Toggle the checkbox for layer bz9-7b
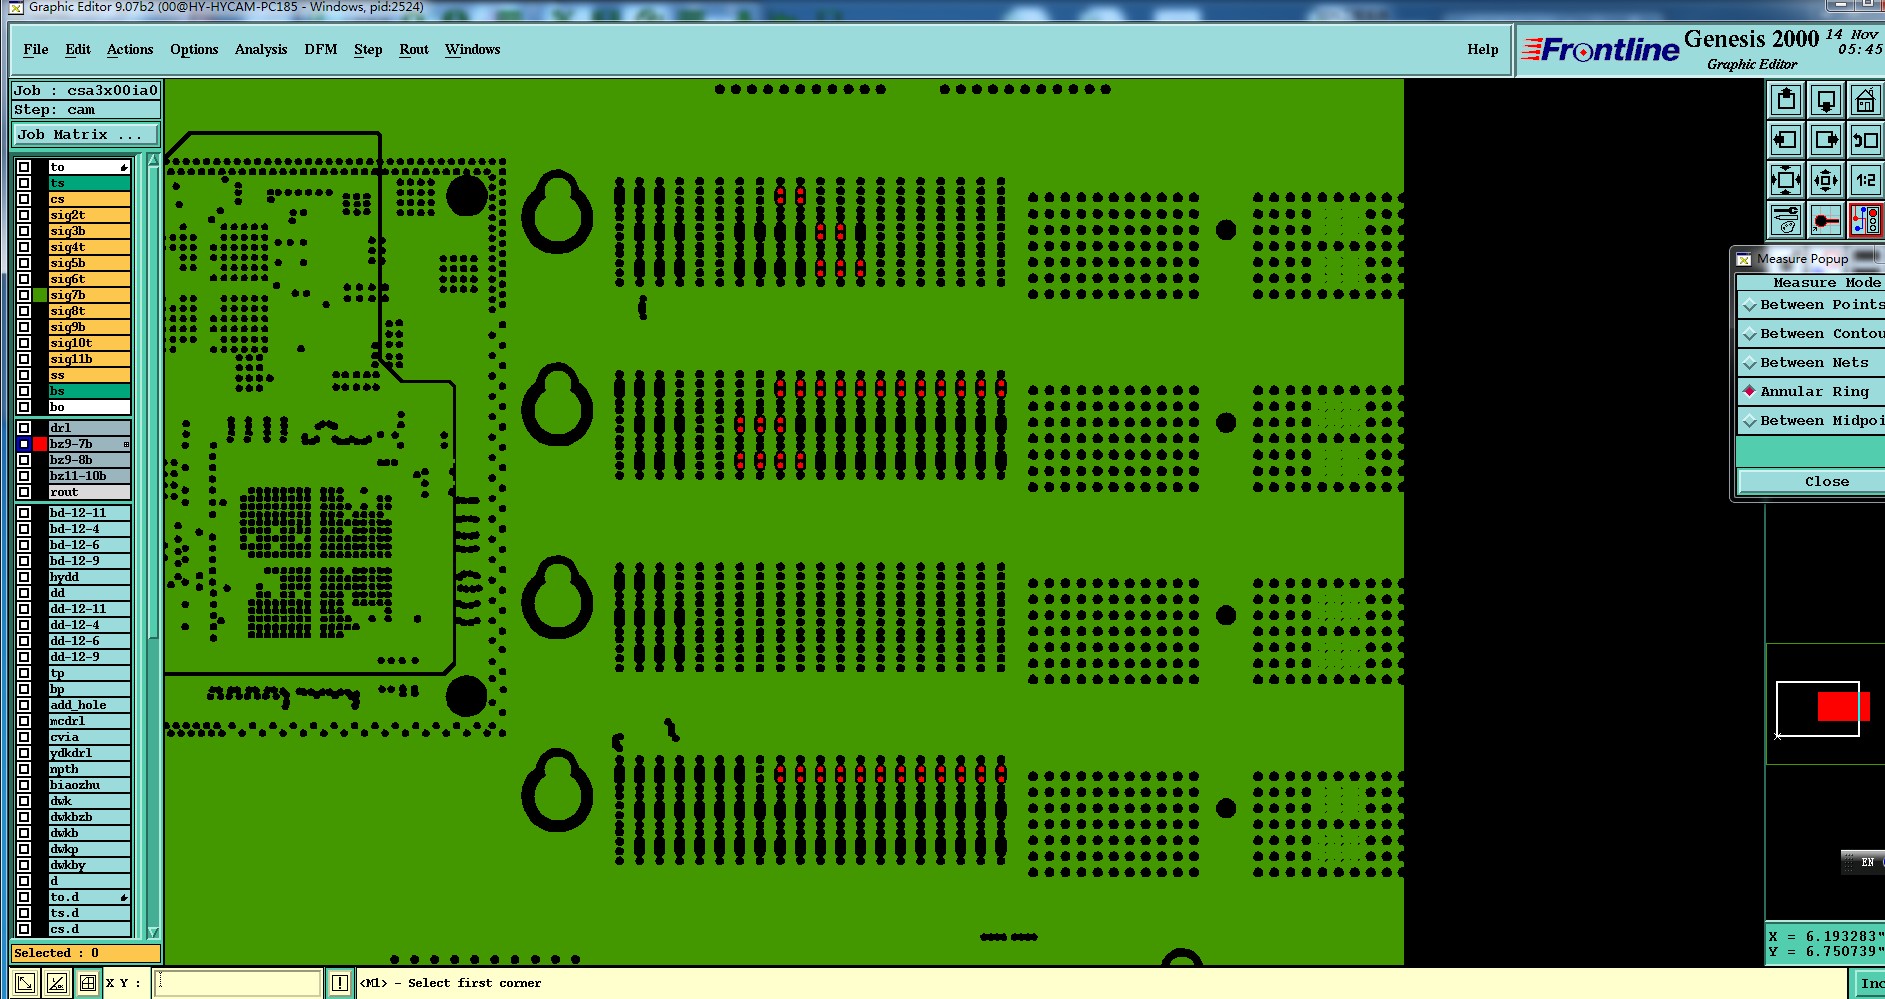 (24, 444)
